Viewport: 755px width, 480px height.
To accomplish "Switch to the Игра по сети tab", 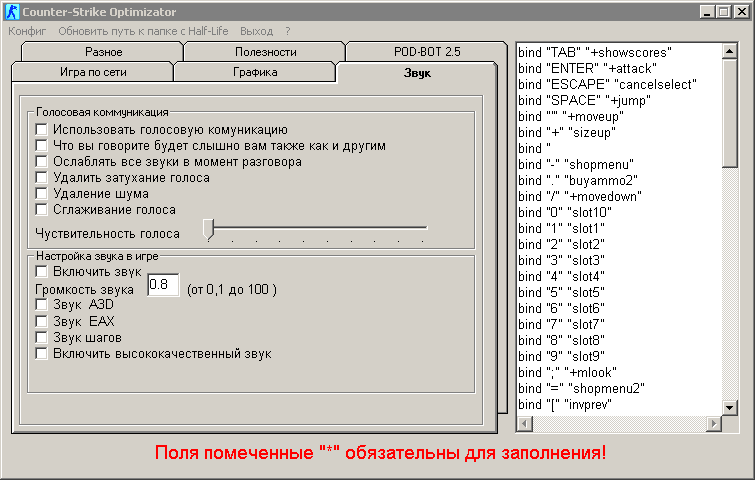I will (x=93, y=72).
